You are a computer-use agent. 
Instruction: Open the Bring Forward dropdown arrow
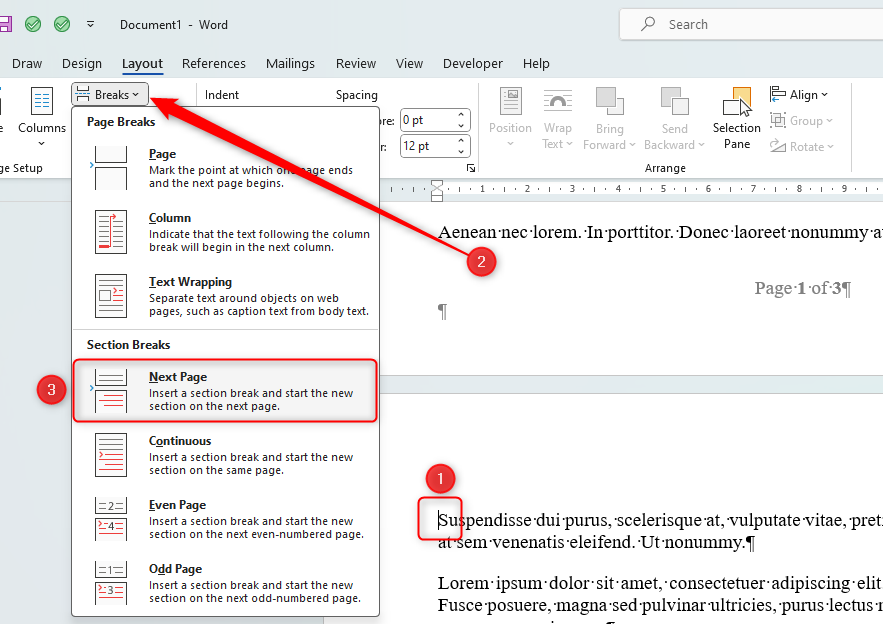click(632, 145)
